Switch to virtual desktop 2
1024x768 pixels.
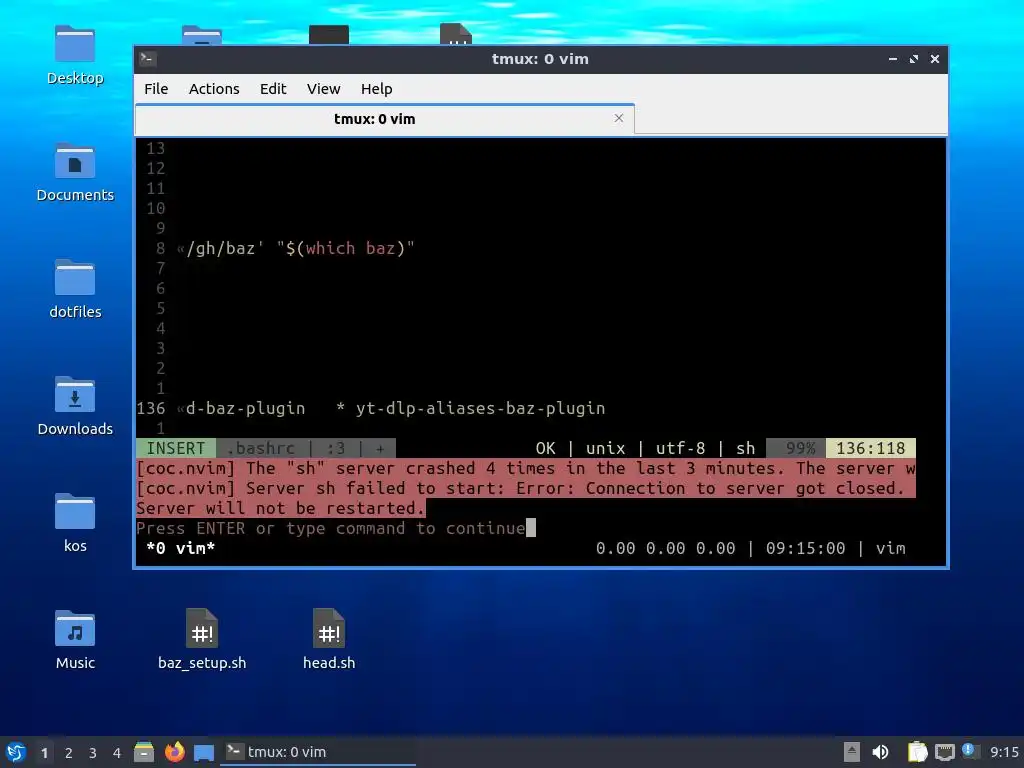click(69, 753)
